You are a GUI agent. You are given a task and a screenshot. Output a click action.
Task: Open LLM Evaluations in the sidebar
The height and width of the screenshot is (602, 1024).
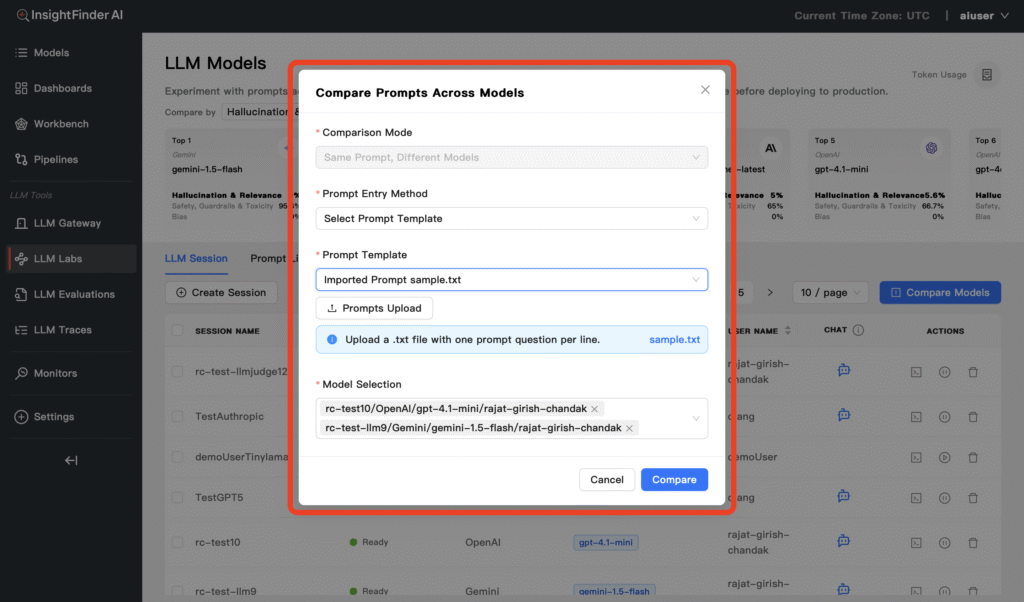pos(73,294)
